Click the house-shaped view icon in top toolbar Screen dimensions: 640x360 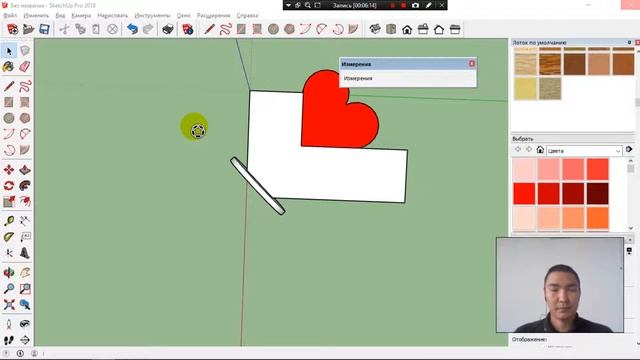pyautogui.click(x=407, y=29)
